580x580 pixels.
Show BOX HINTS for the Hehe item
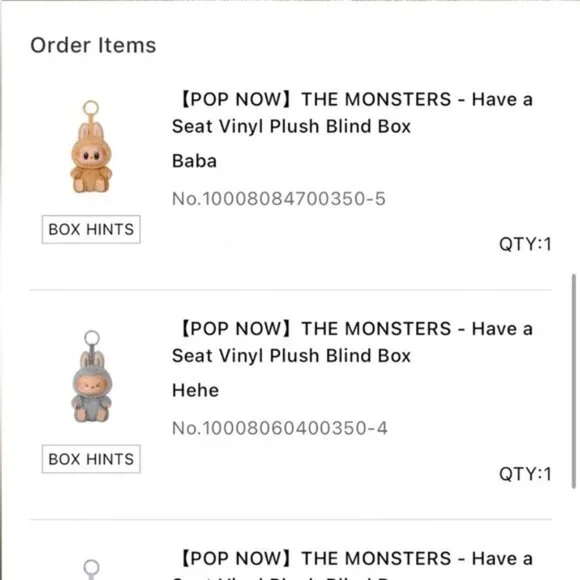[x=91, y=459]
